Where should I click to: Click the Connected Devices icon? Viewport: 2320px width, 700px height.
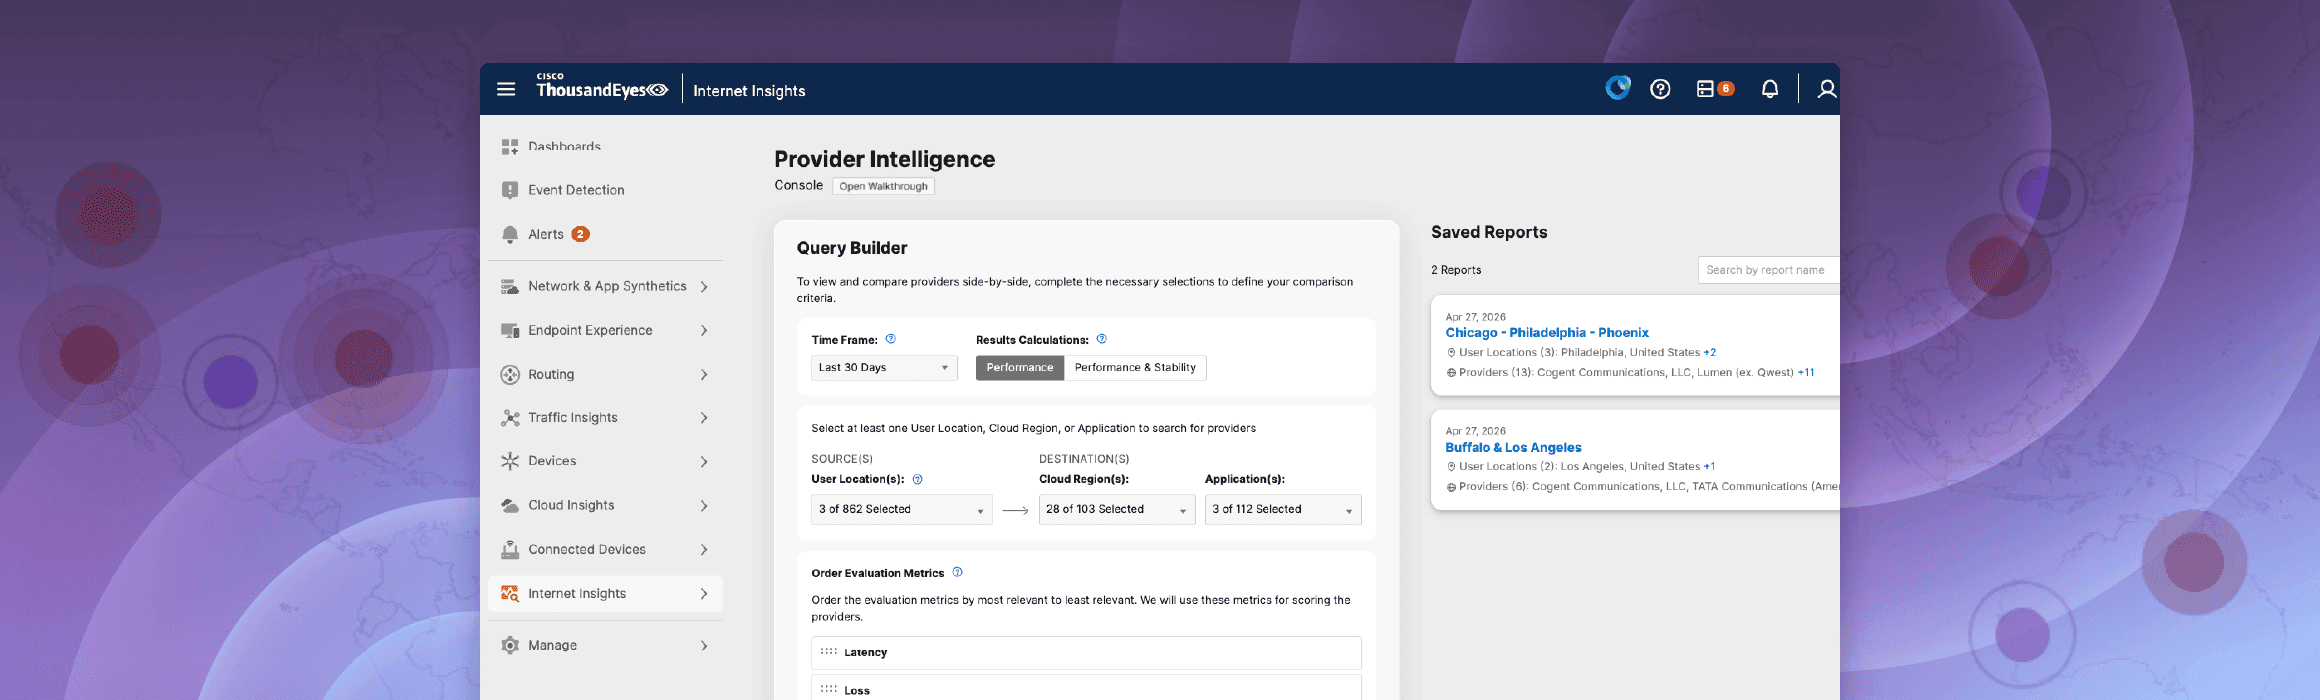pos(510,549)
